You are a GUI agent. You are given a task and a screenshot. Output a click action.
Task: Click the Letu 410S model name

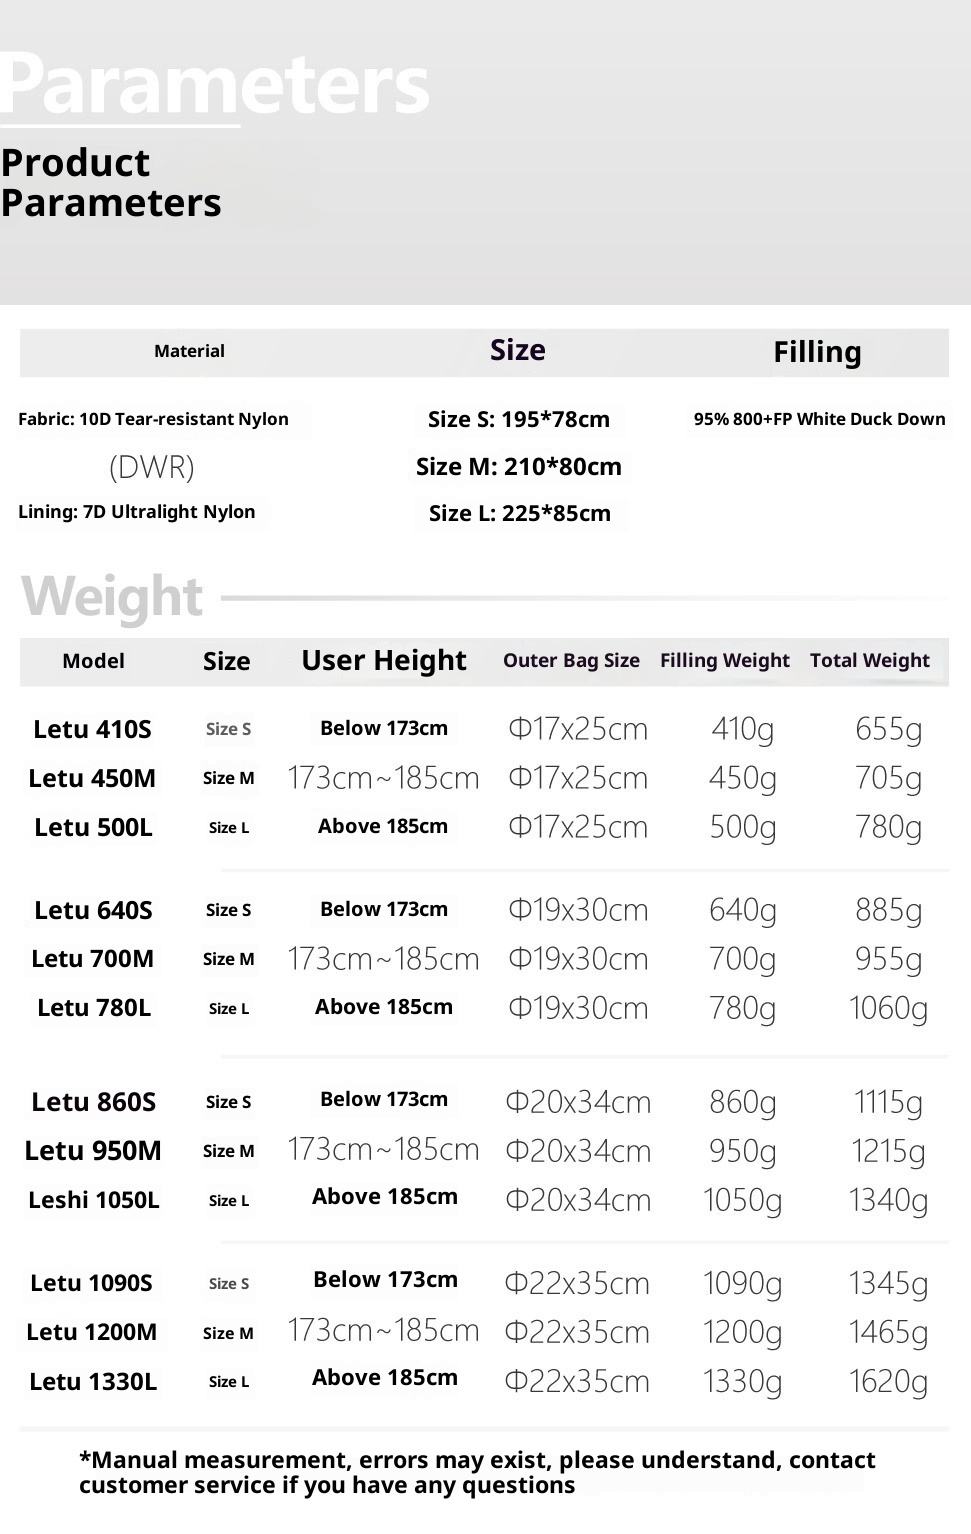click(x=92, y=729)
